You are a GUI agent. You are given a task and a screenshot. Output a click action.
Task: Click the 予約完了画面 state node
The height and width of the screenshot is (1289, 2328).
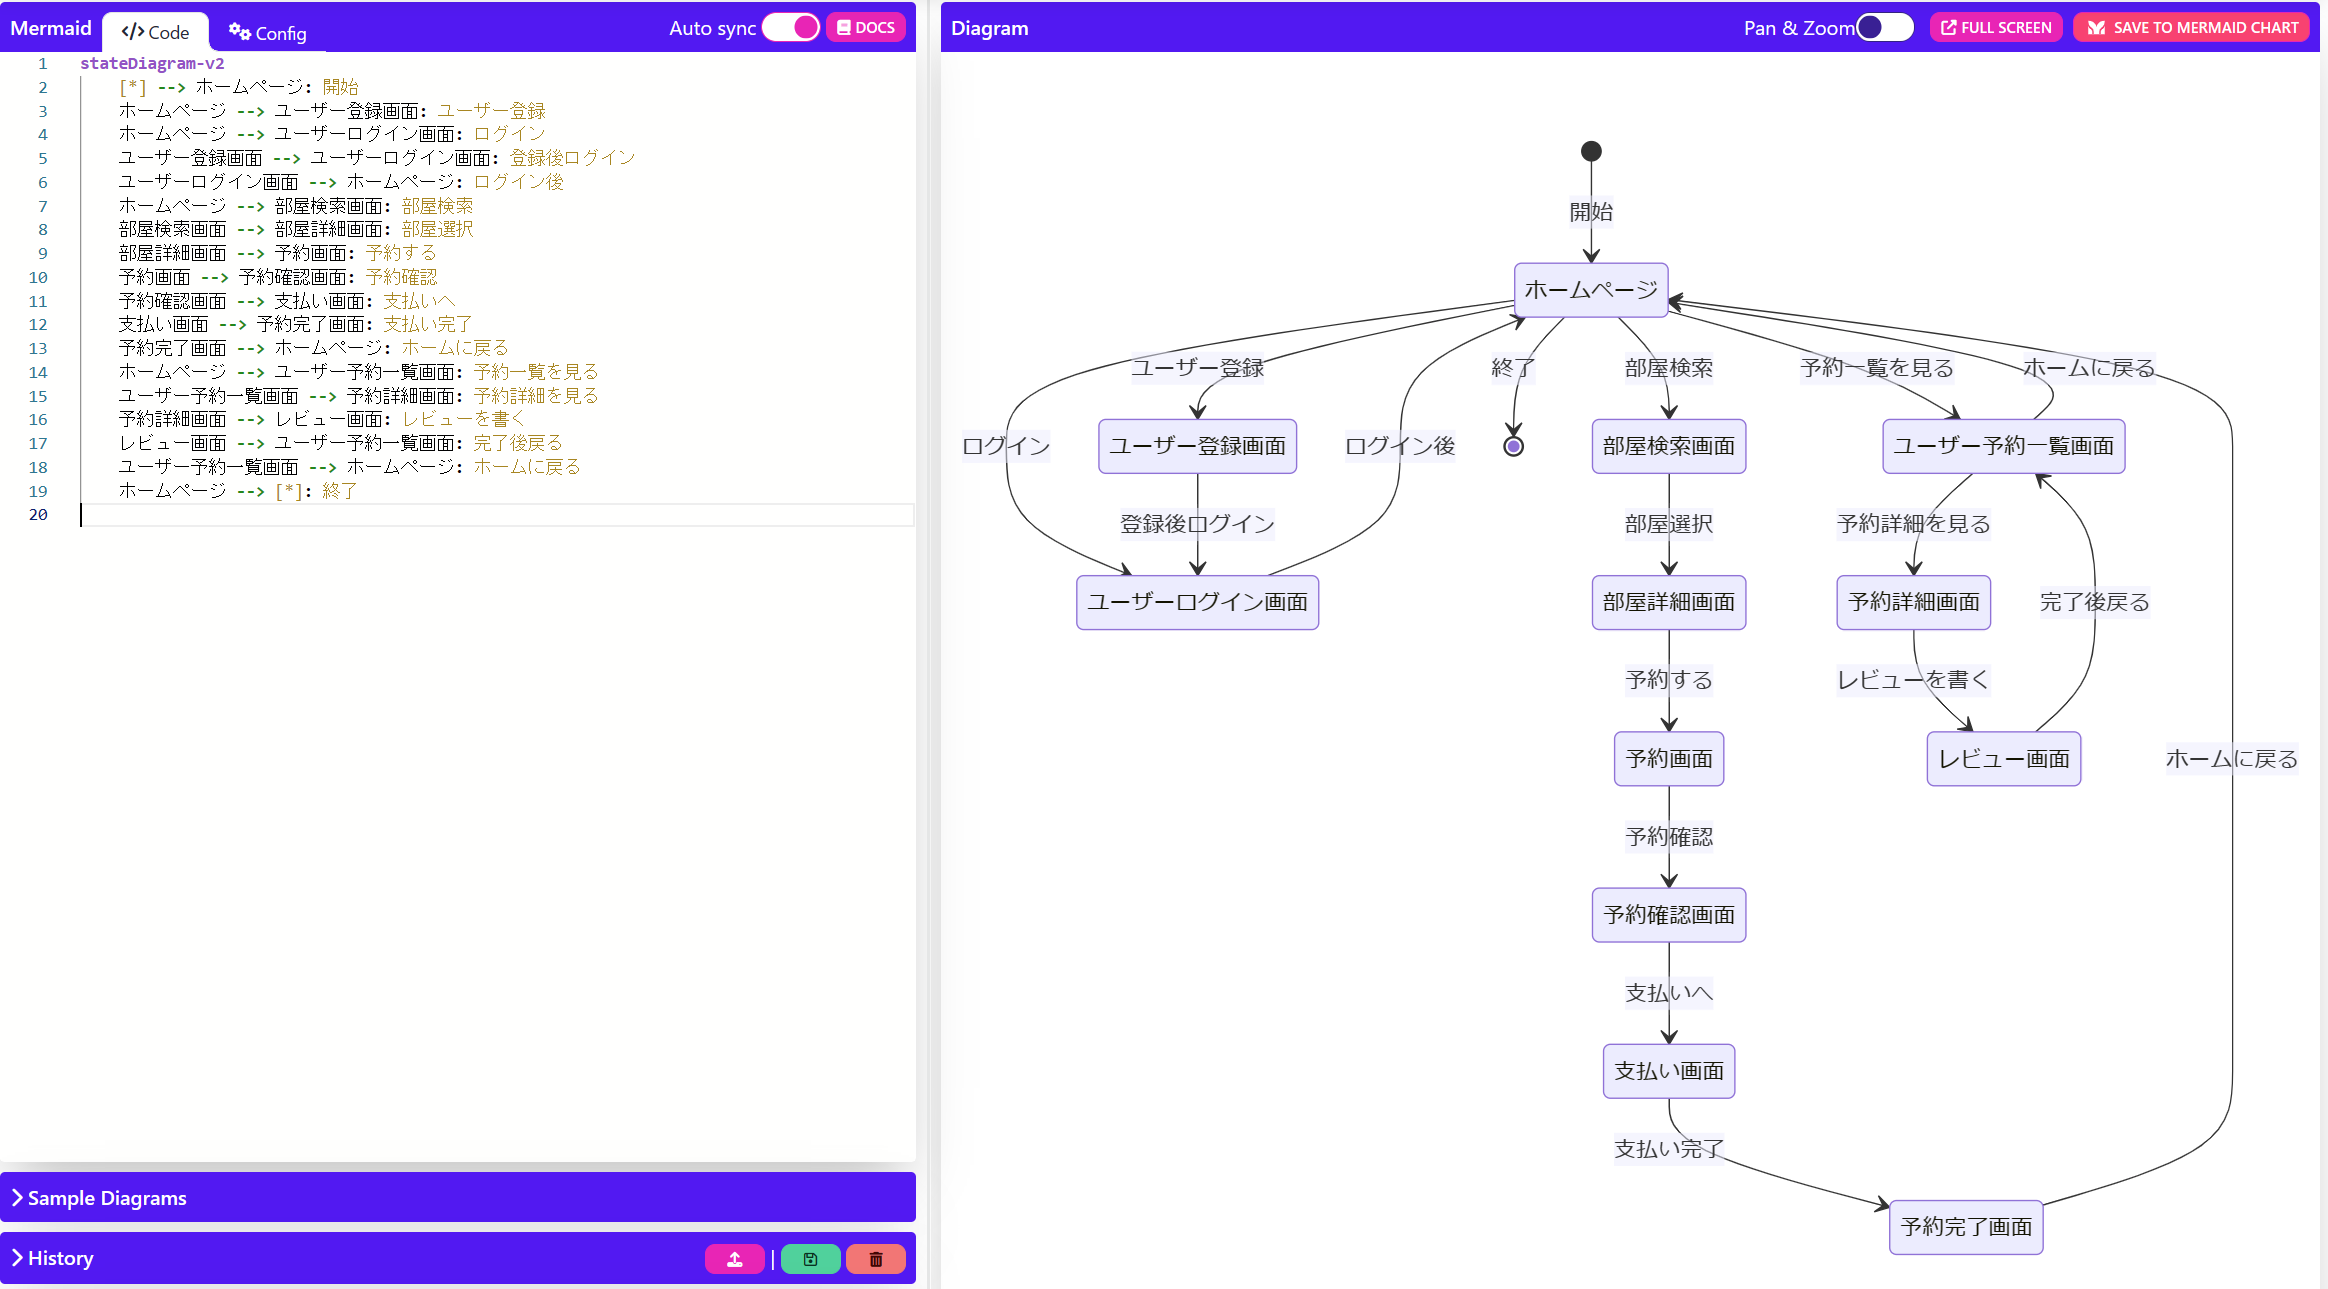click(x=1965, y=1227)
